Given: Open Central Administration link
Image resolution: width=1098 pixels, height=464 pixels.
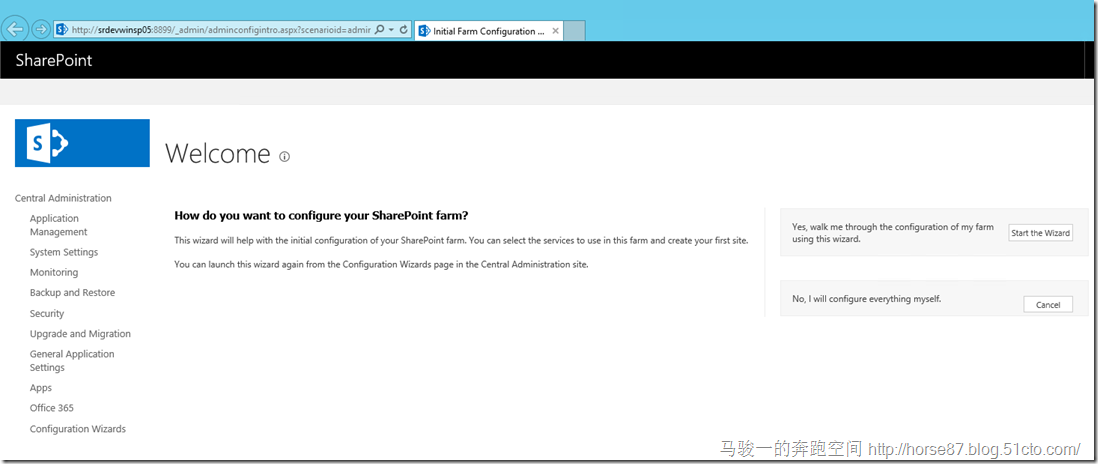Looking at the screenshot, I should point(63,198).
